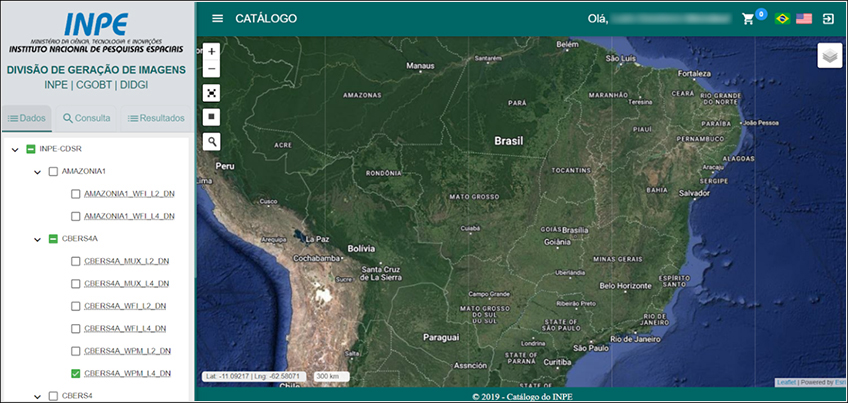The width and height of the screenshot is (848, 403).
Task: Open the CBERS4A_WFI_L4_DN dataset link
Action: (x=126, y=328)
